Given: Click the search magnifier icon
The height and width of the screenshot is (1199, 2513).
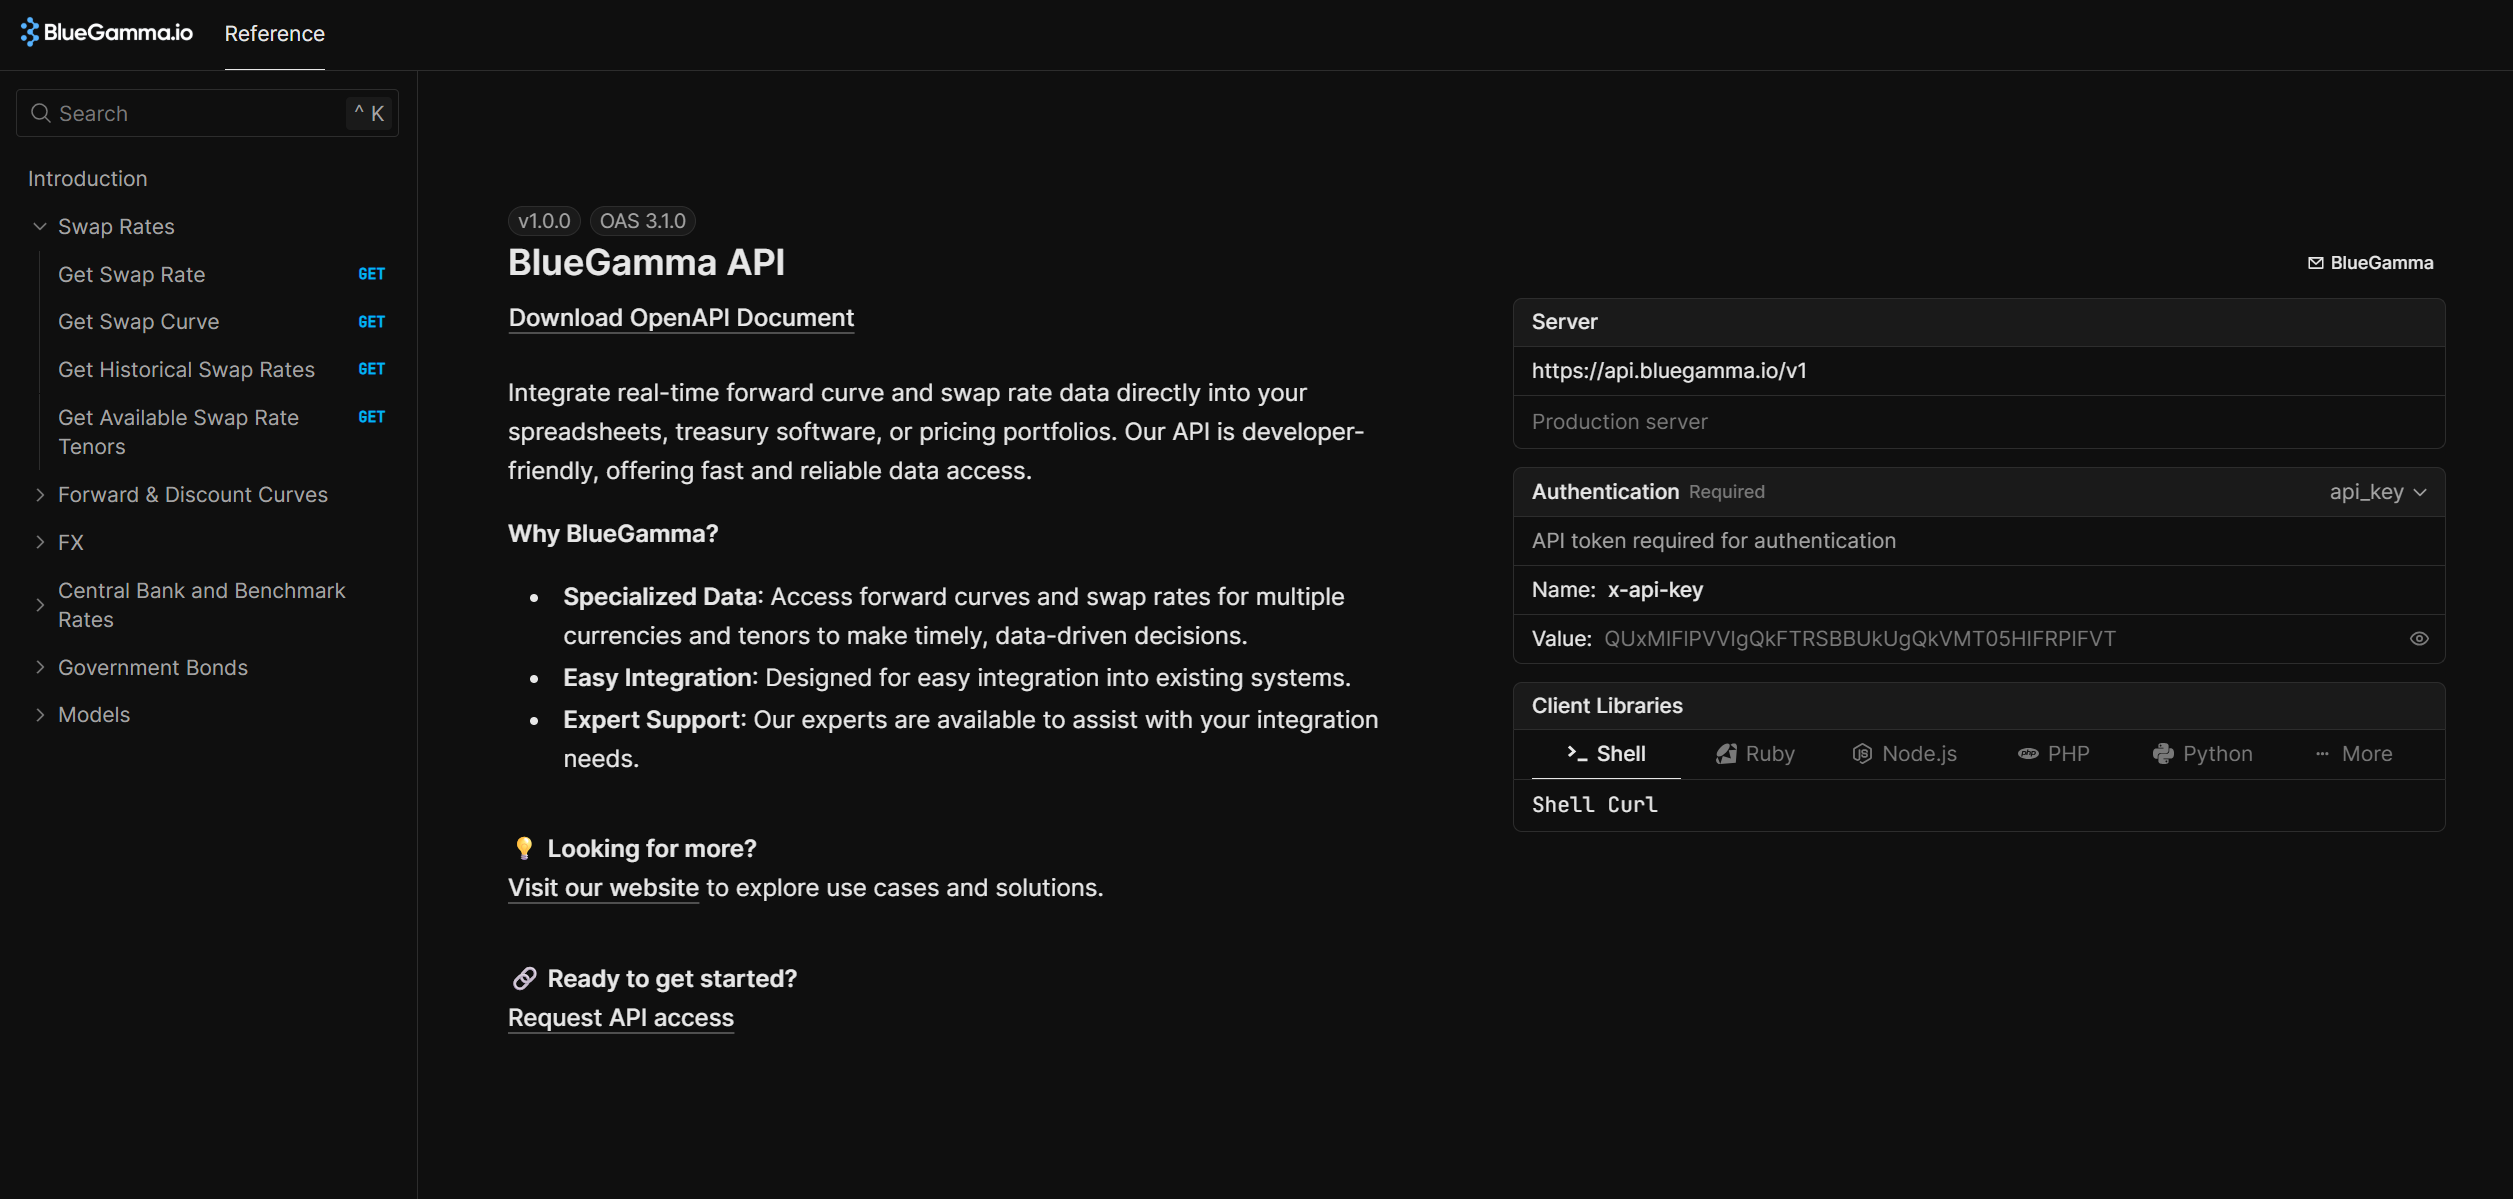Looking at the screenshot, I should [x=41, y=113].
